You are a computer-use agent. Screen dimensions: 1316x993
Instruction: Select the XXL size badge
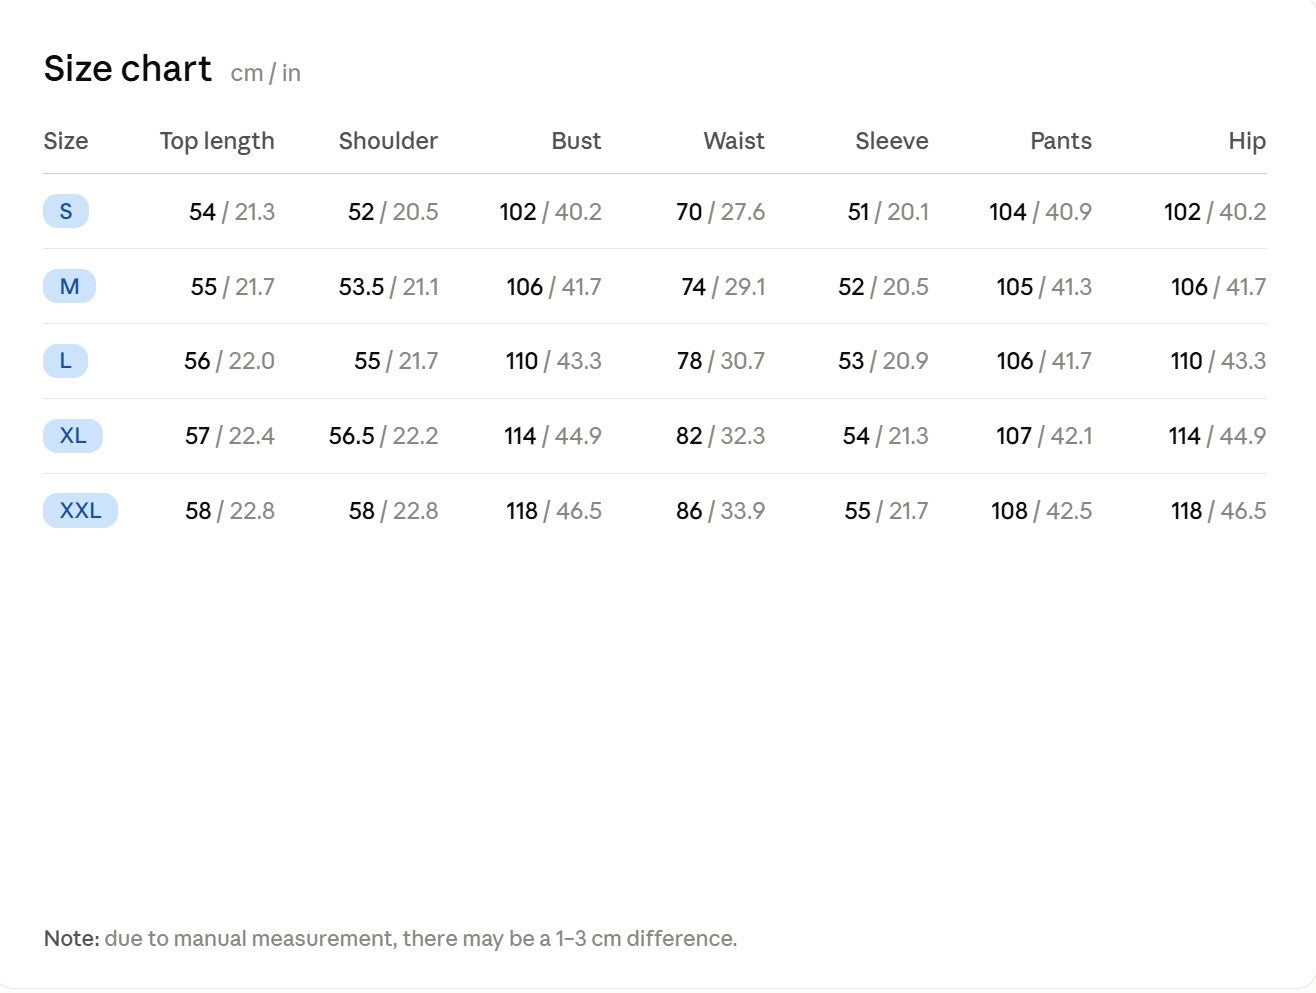pyautogui.click(x=80, y=511)
